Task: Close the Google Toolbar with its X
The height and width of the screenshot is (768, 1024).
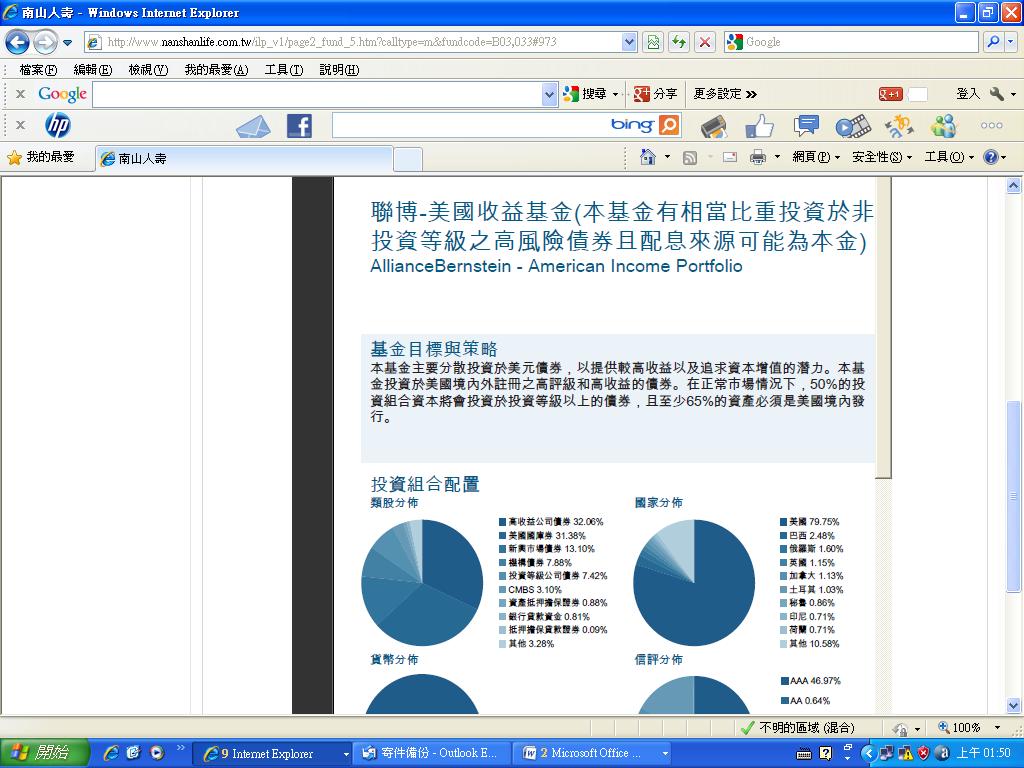Action: point(20,94)
